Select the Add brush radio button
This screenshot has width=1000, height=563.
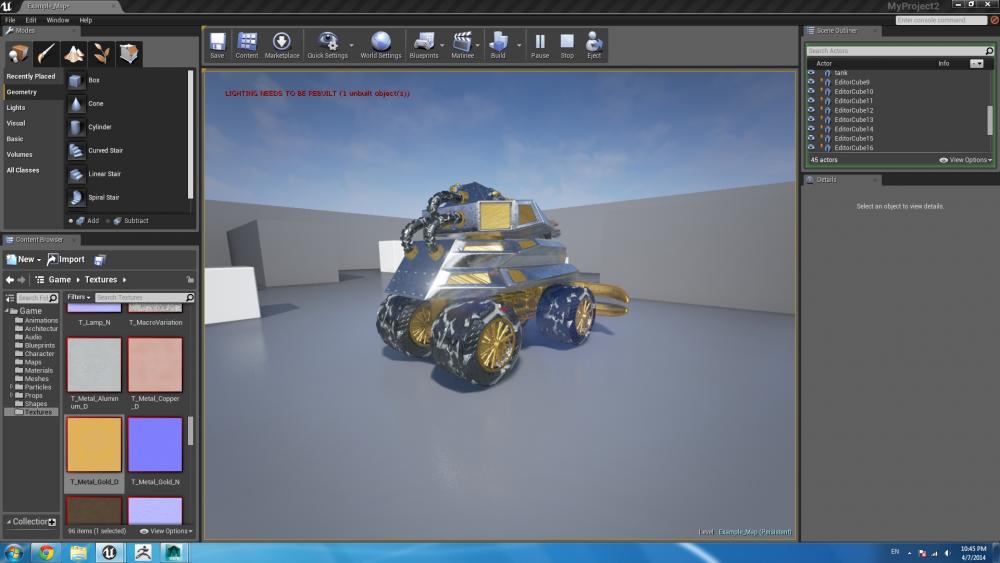point(71,221)
